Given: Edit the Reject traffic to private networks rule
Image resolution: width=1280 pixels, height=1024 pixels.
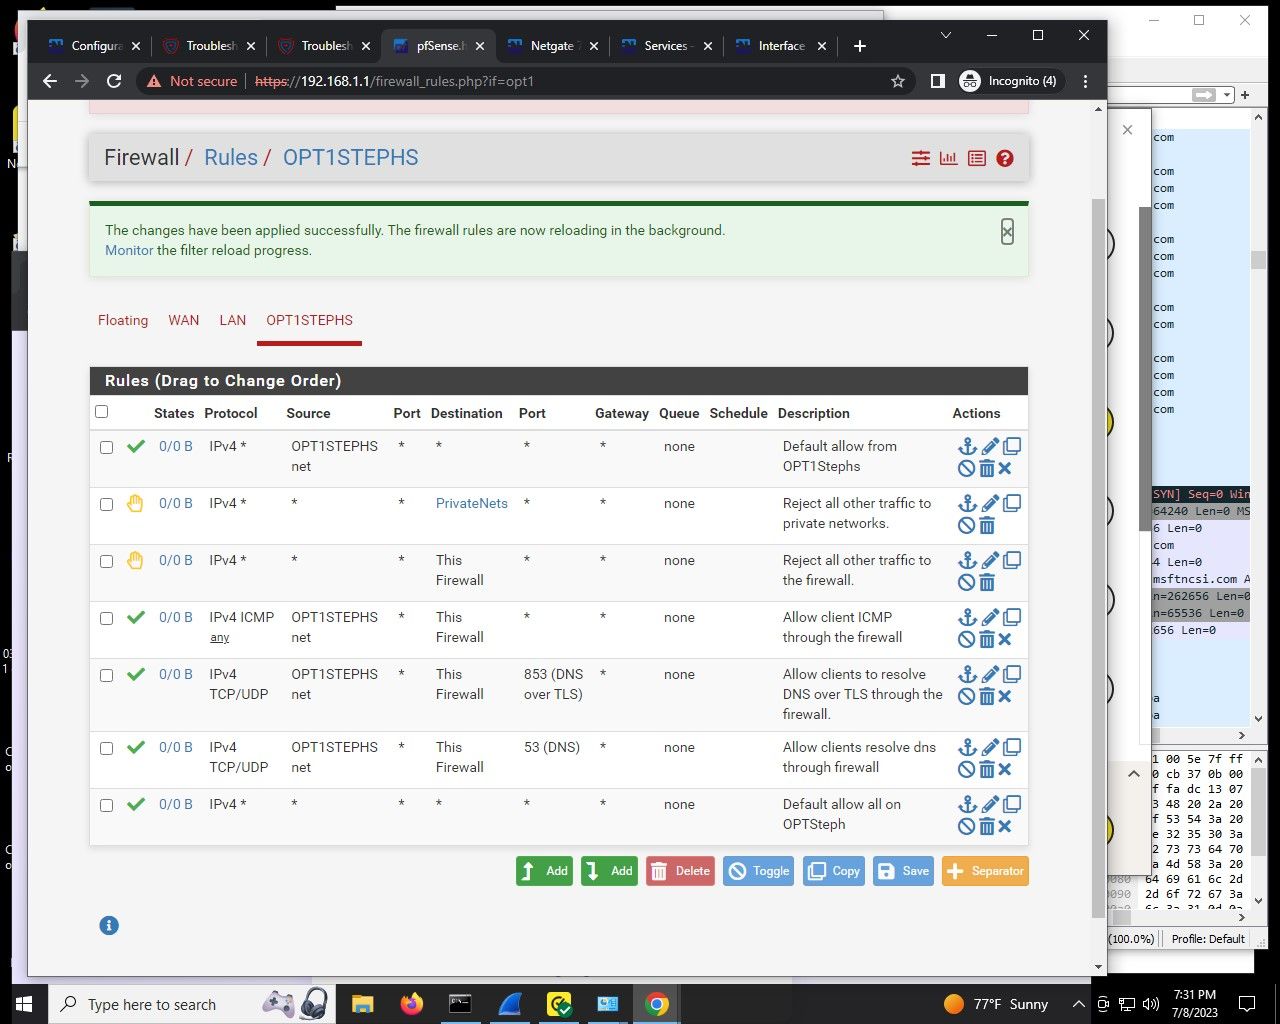Looking at the screenshot, I should 990,504.
